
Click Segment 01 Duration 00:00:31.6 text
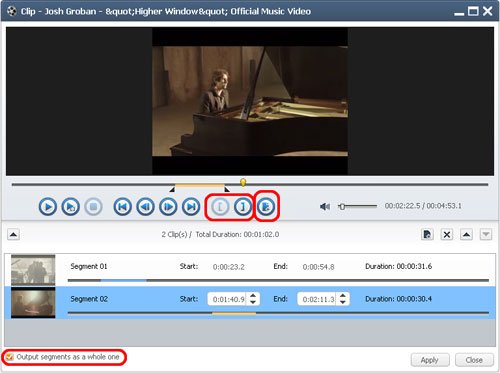pos(398,266)
